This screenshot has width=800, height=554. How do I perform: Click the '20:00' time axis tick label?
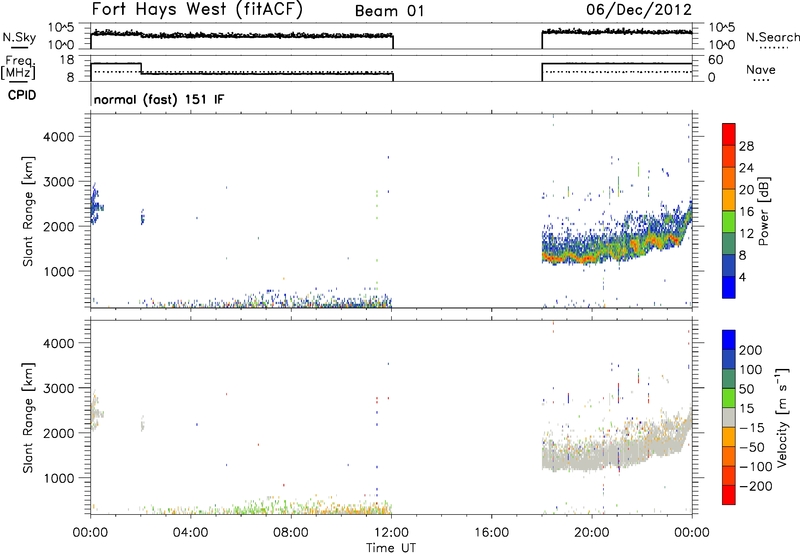[x=591, y=533]
